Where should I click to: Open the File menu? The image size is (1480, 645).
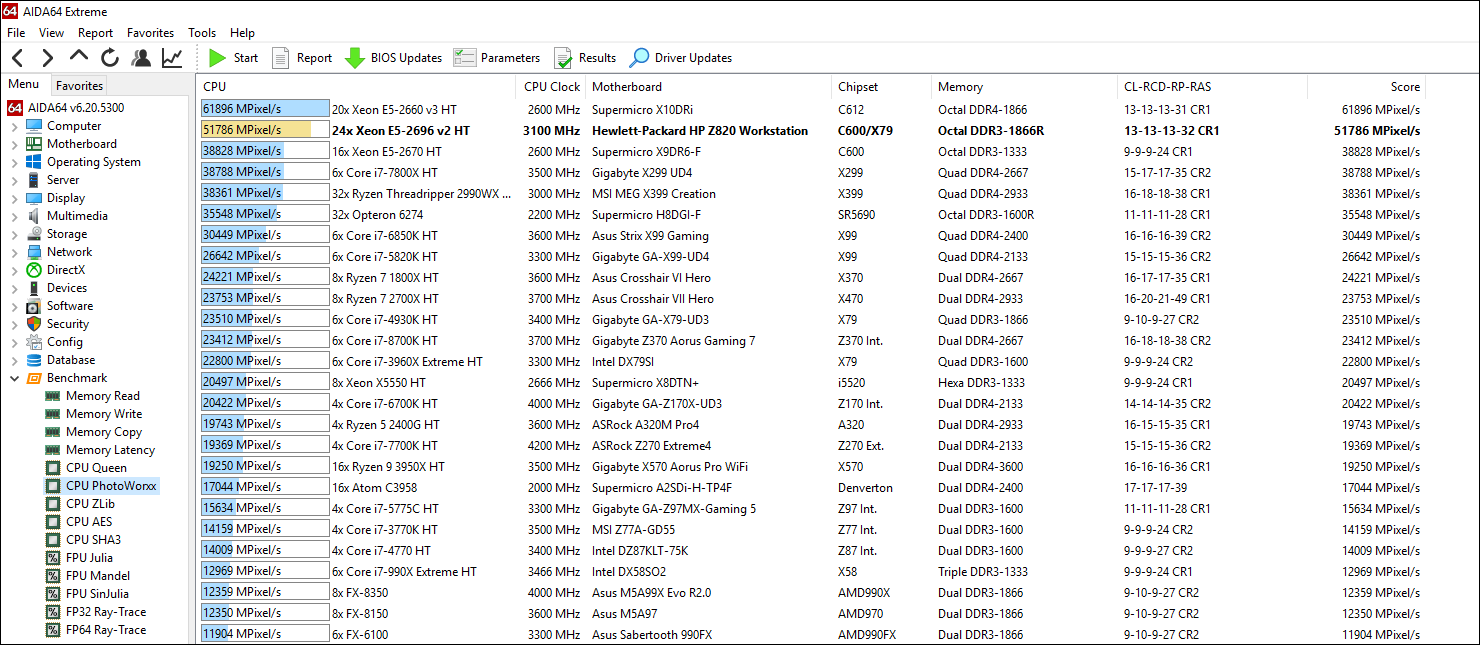pyautogui.click(x=16, y=33)
